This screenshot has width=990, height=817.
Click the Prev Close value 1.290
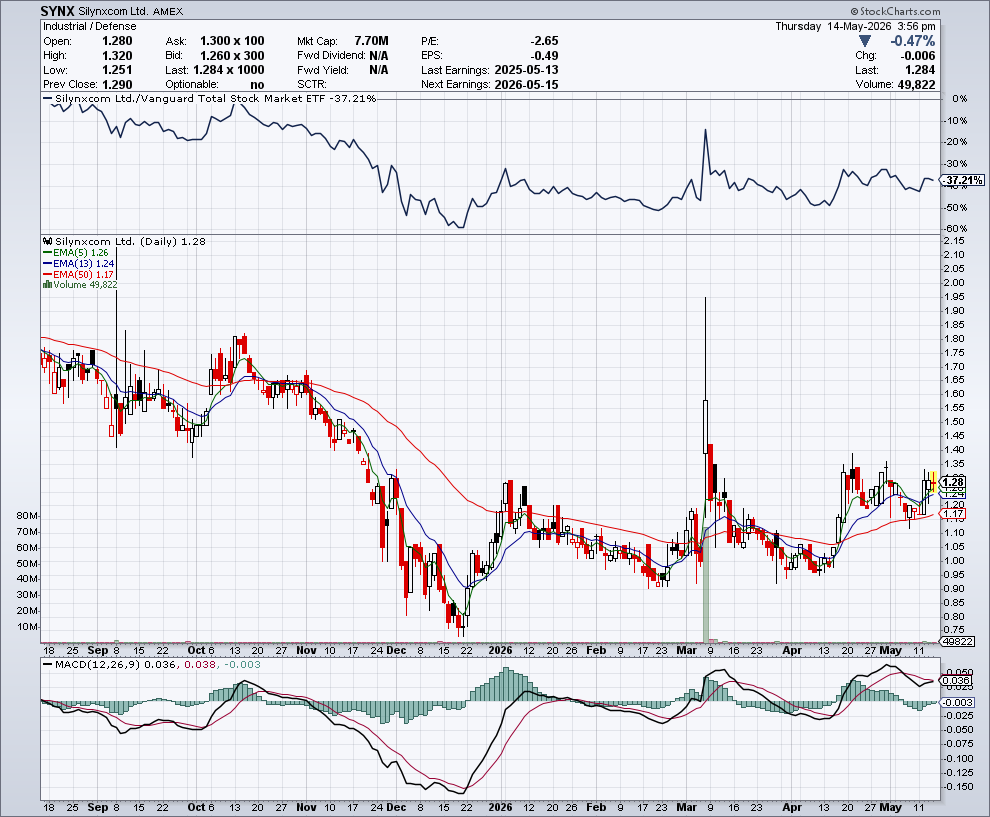[117, 85]
